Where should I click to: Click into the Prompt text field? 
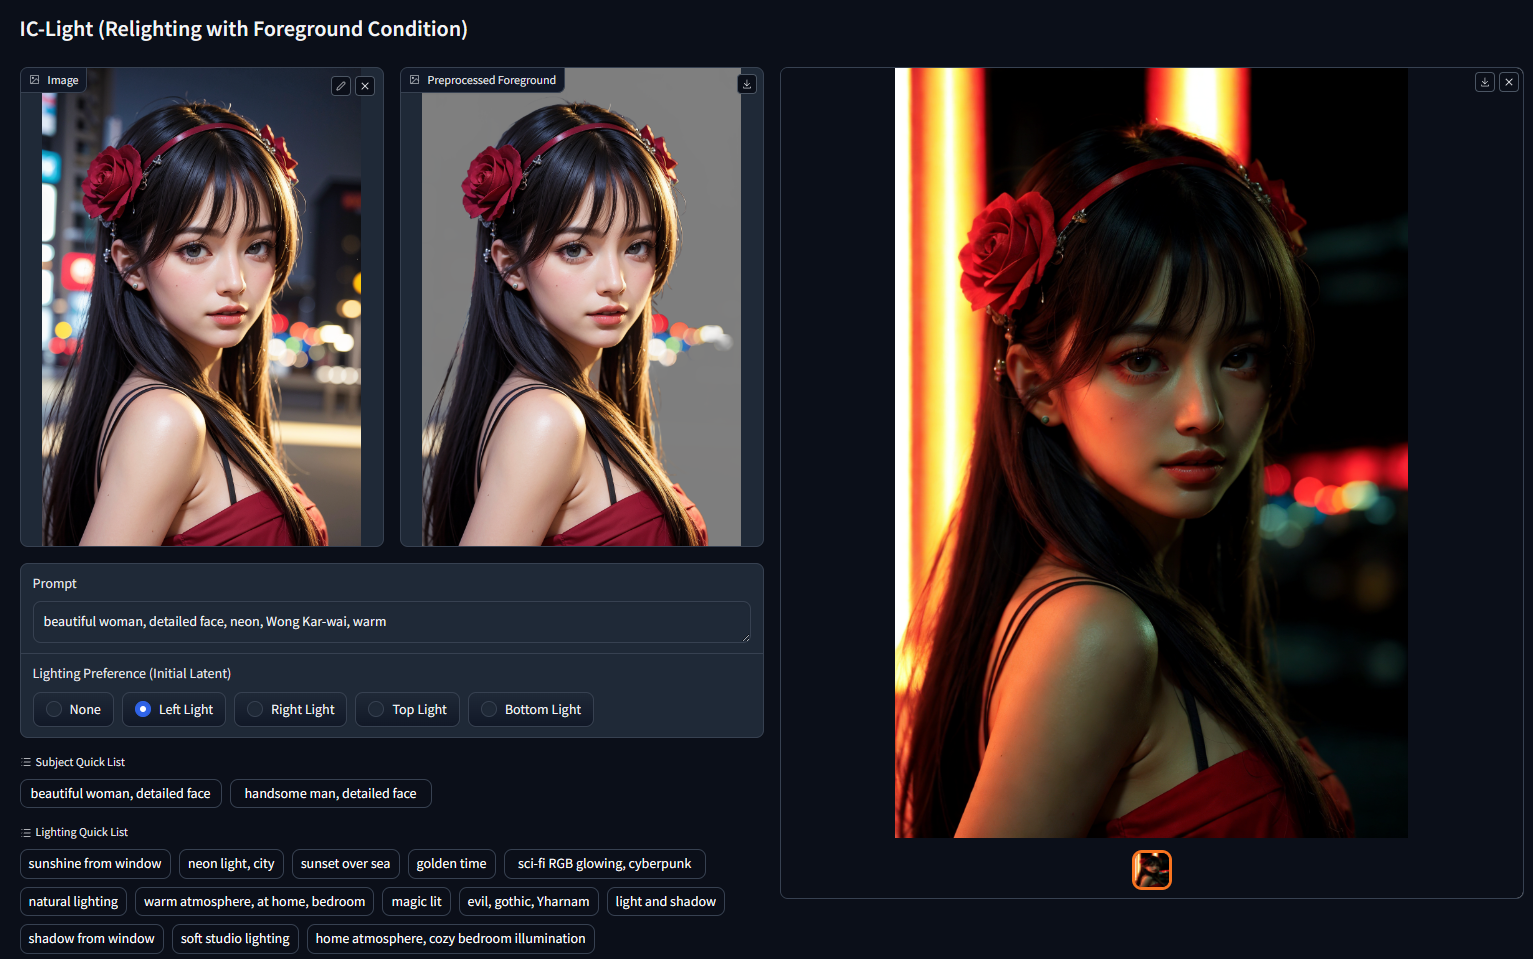coord(392,622)
